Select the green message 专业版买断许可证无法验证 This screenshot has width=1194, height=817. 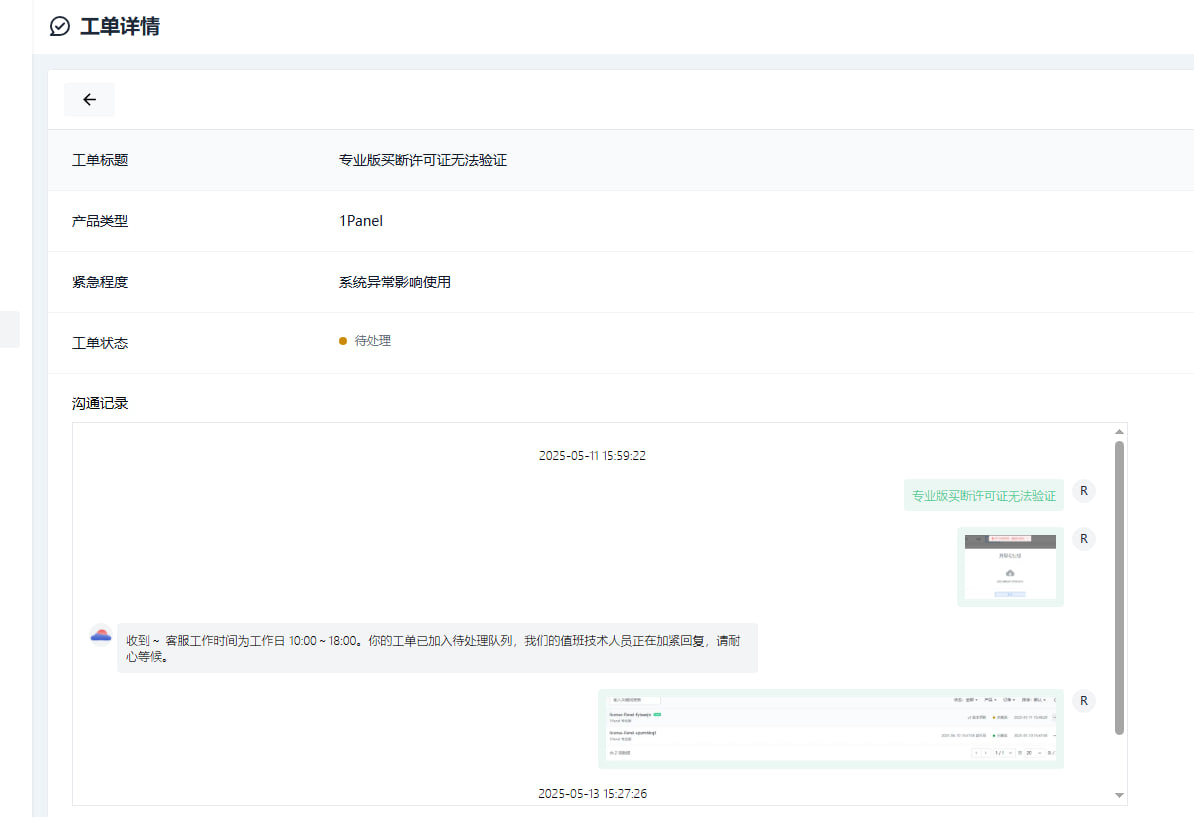[984, 496]
